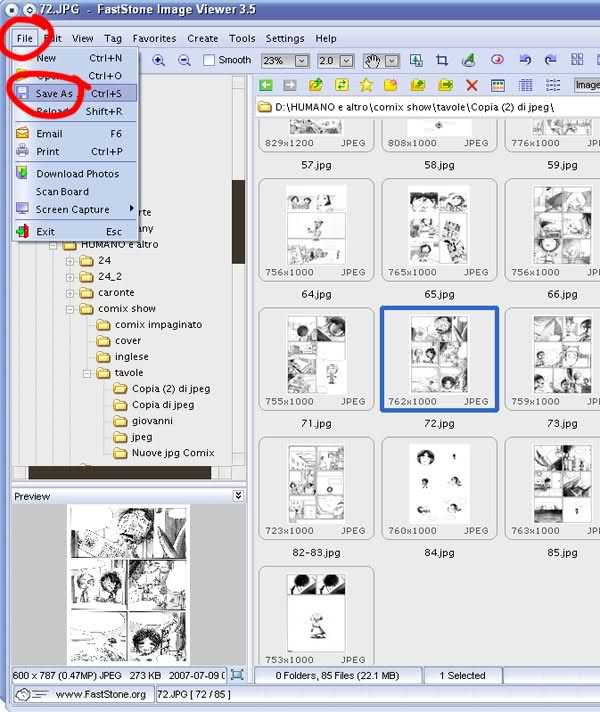Toggle the Smooth checkbox
This screenshot has height=712, width=600.
pyautogui.click(x=208, y=60)
